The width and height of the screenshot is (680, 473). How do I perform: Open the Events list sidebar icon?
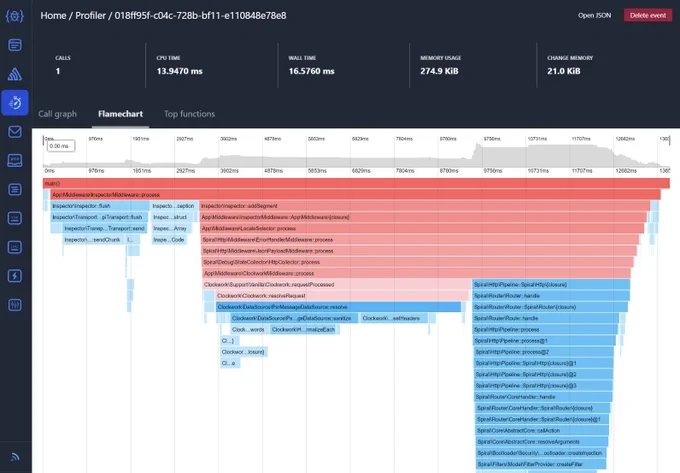[15, 45]
